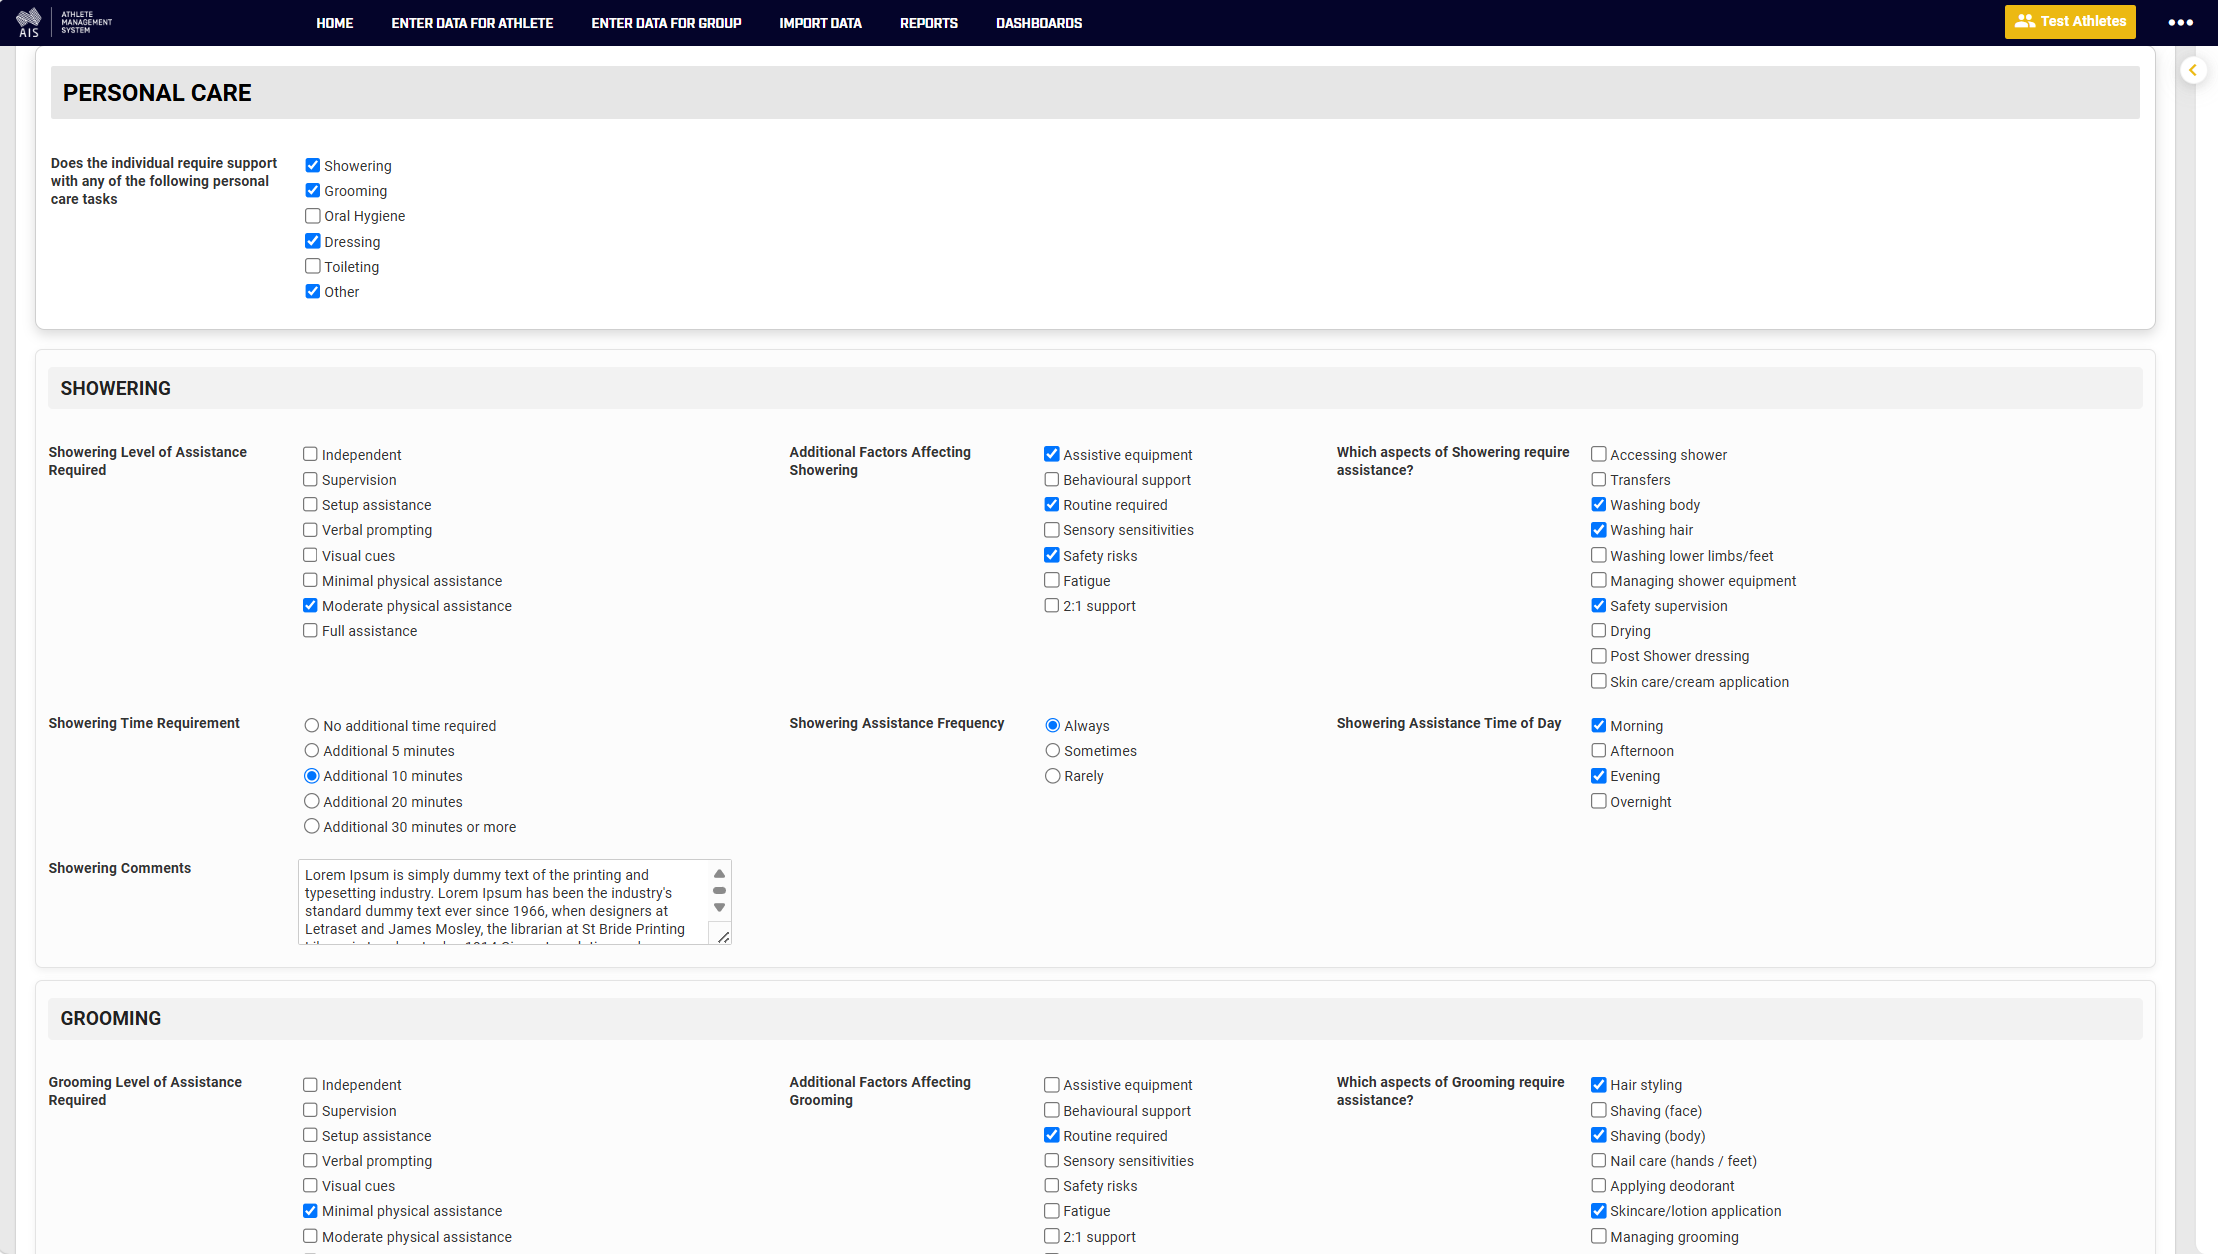Screen dimensions: 2218x1254
Task: Check Grooming Assistive equipment checkbox
Action: [1052, 1084]
